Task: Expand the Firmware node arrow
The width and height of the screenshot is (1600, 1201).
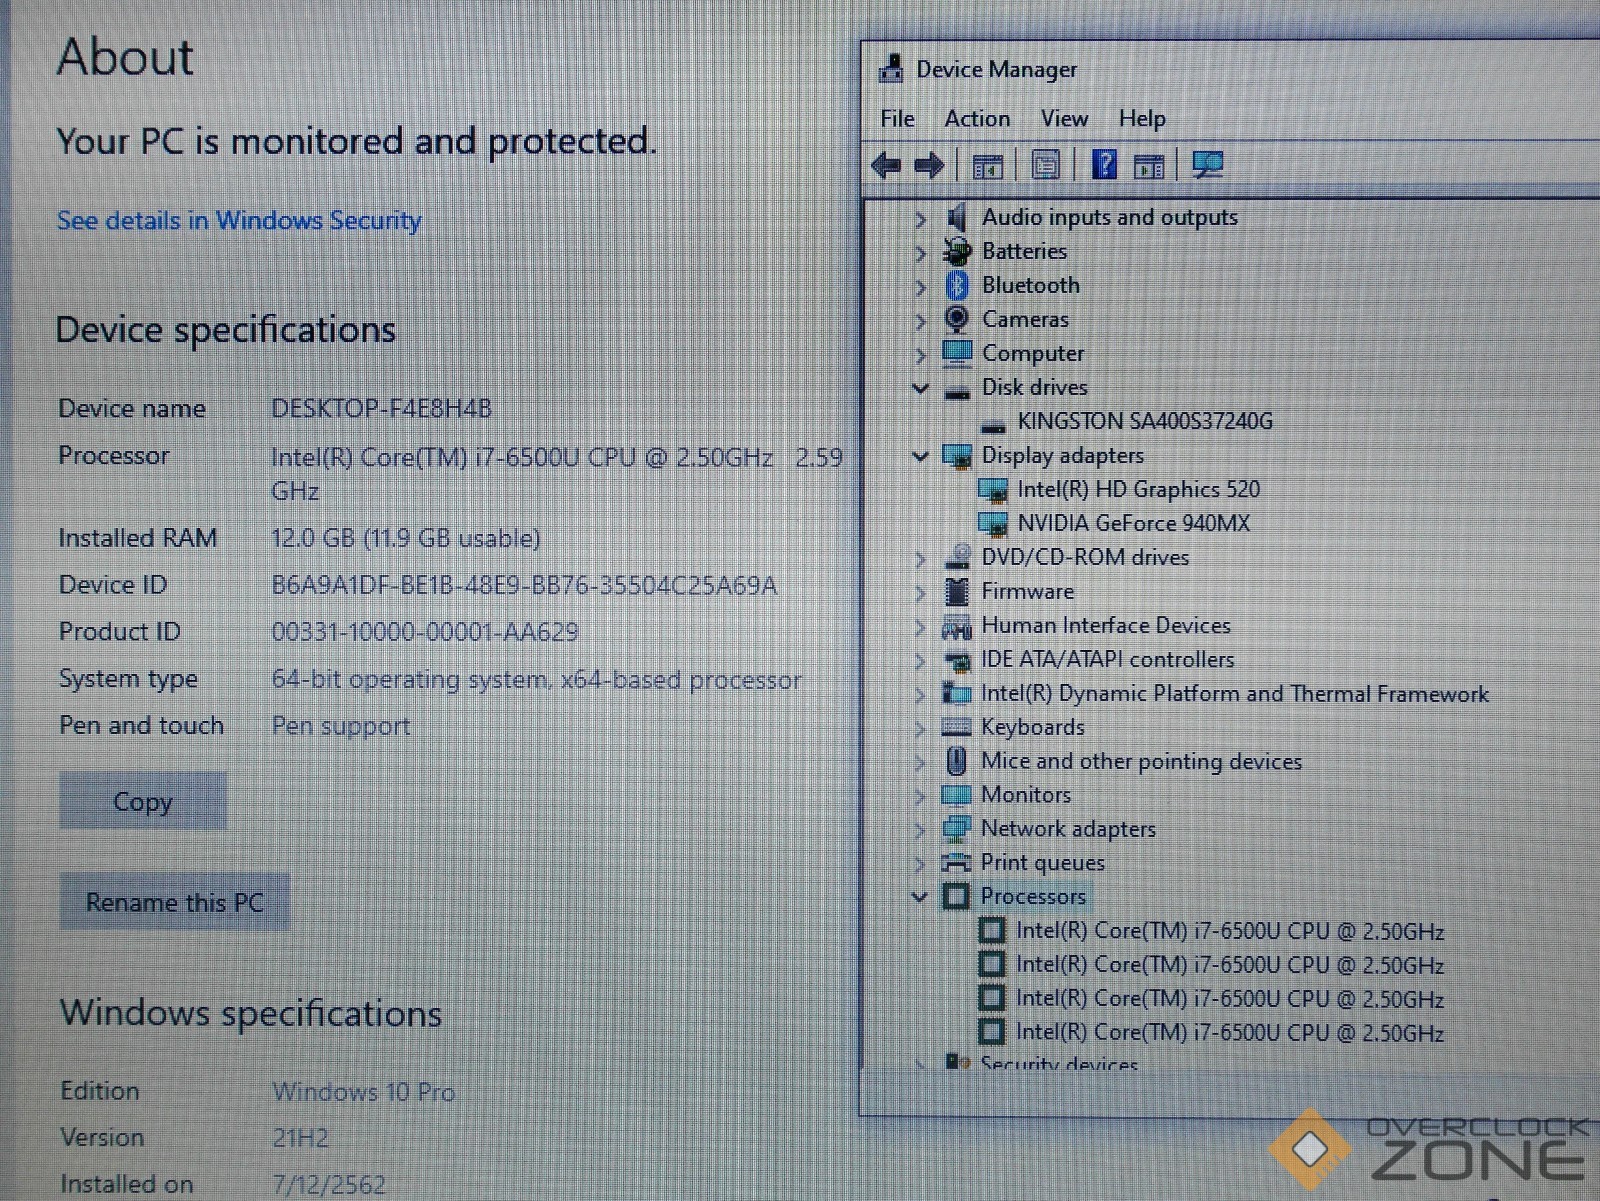Action: (920, 593)
